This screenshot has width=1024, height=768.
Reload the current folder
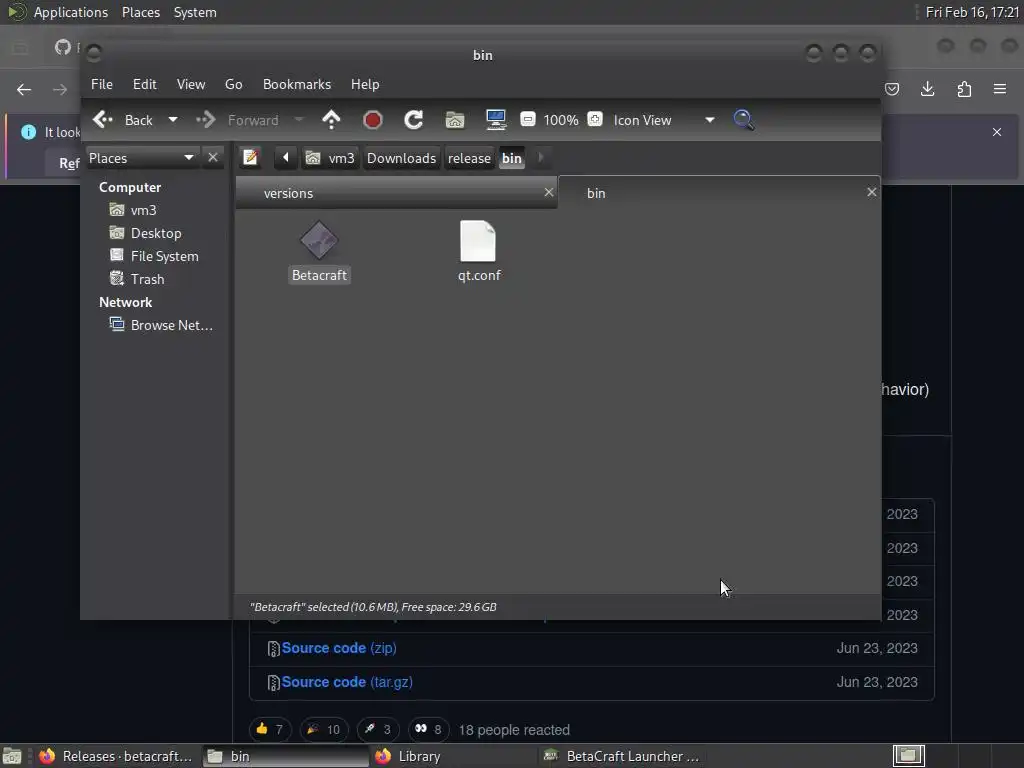coord(413,120)
